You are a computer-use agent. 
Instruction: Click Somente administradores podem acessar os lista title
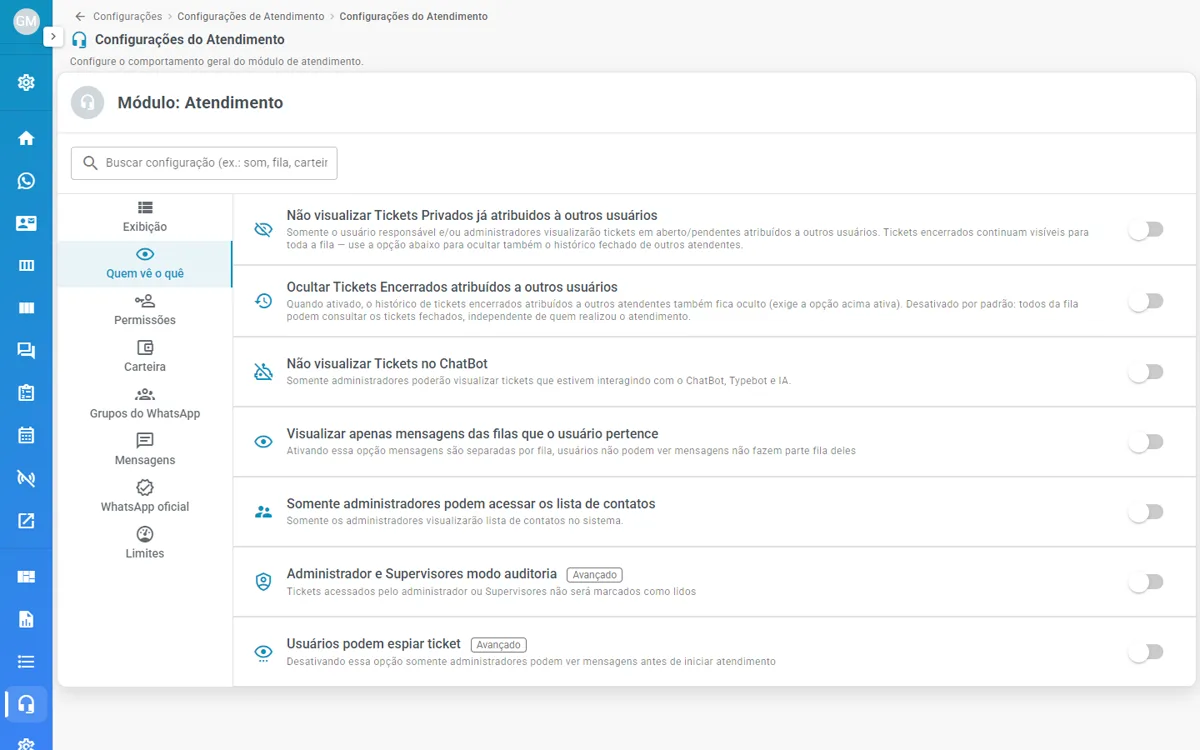pyautogui.click(x=471, y=504)
